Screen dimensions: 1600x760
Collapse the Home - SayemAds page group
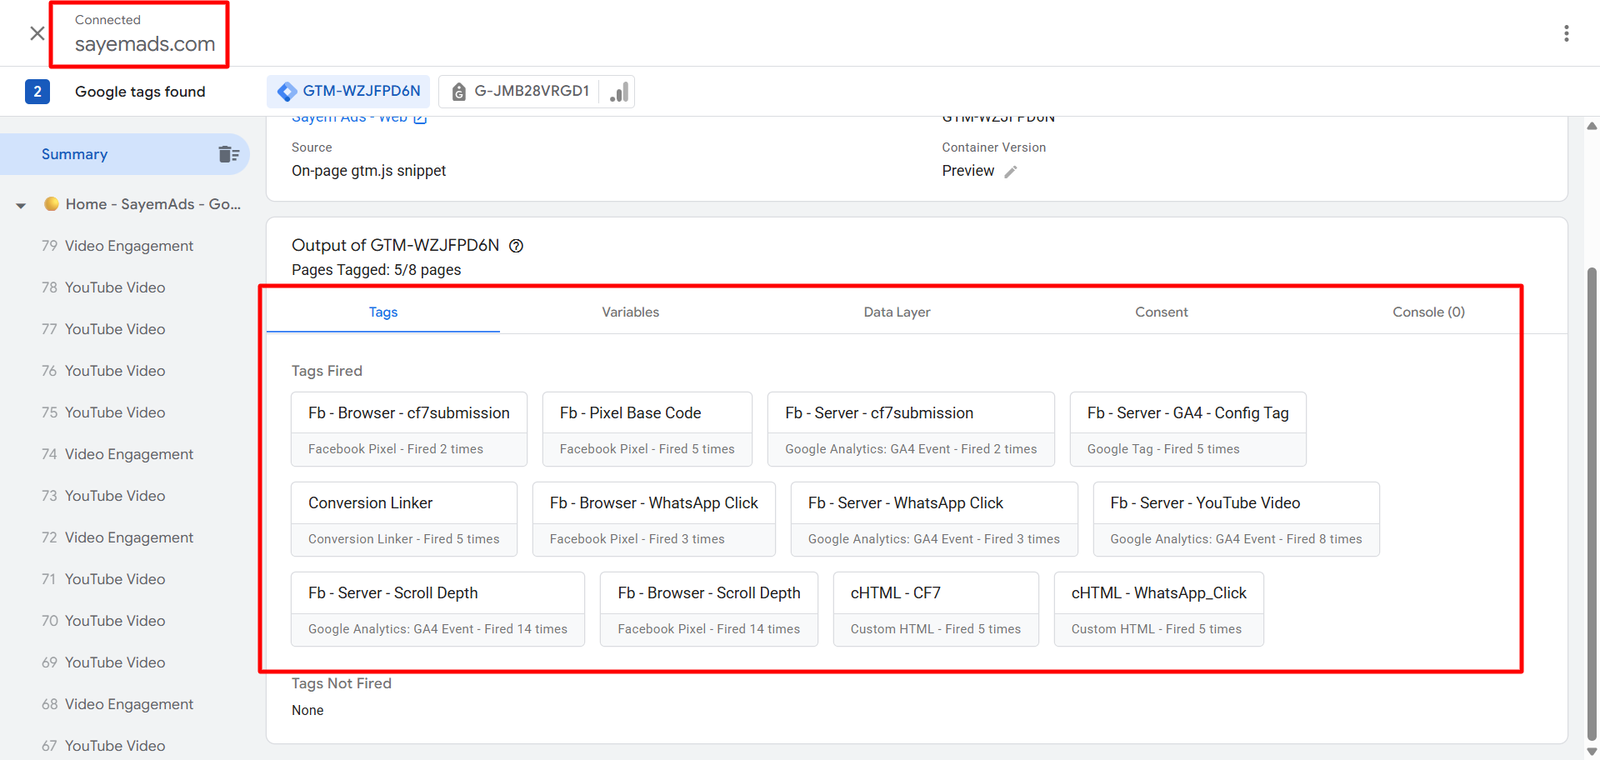tap(21, 205)
